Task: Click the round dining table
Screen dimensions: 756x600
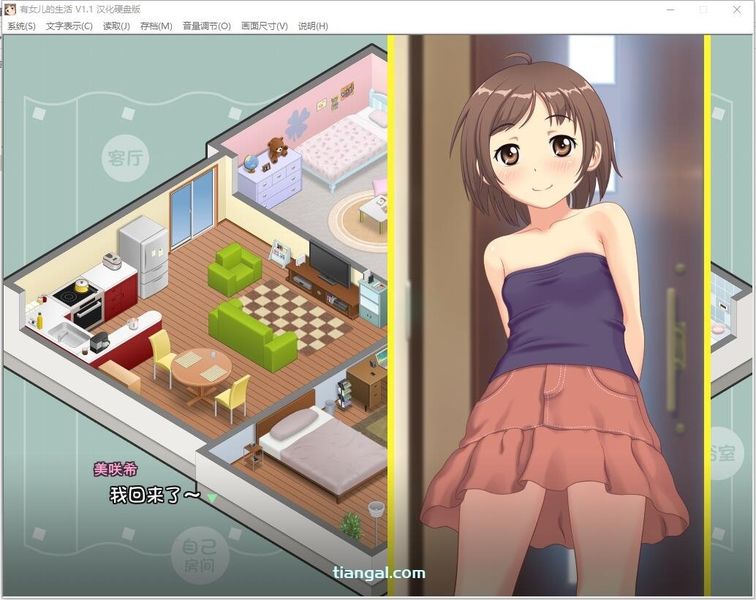Action: point(200,367)
